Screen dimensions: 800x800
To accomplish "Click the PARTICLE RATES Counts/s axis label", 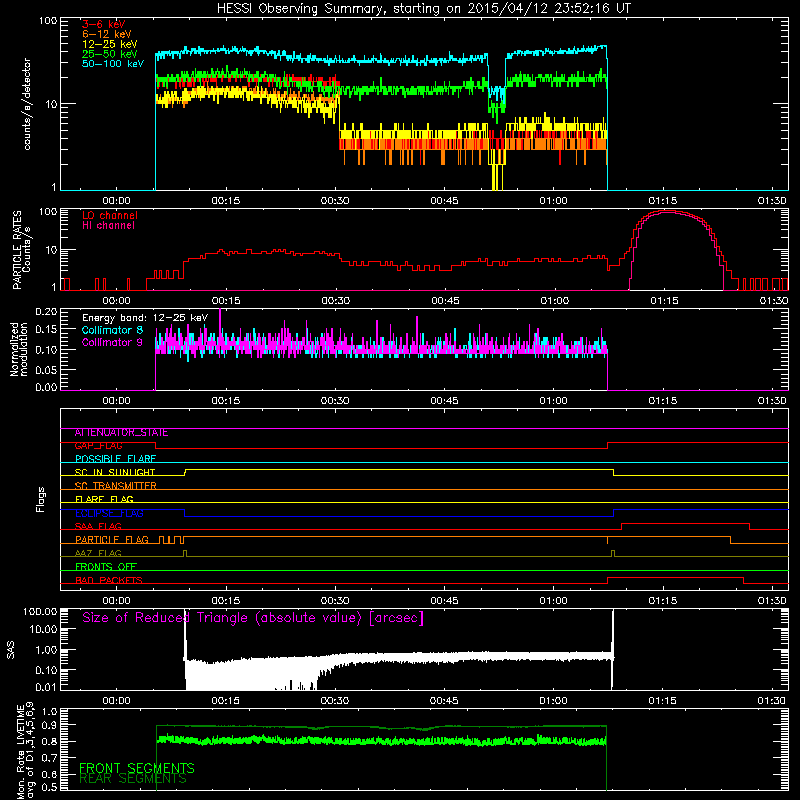I will 21,249.
